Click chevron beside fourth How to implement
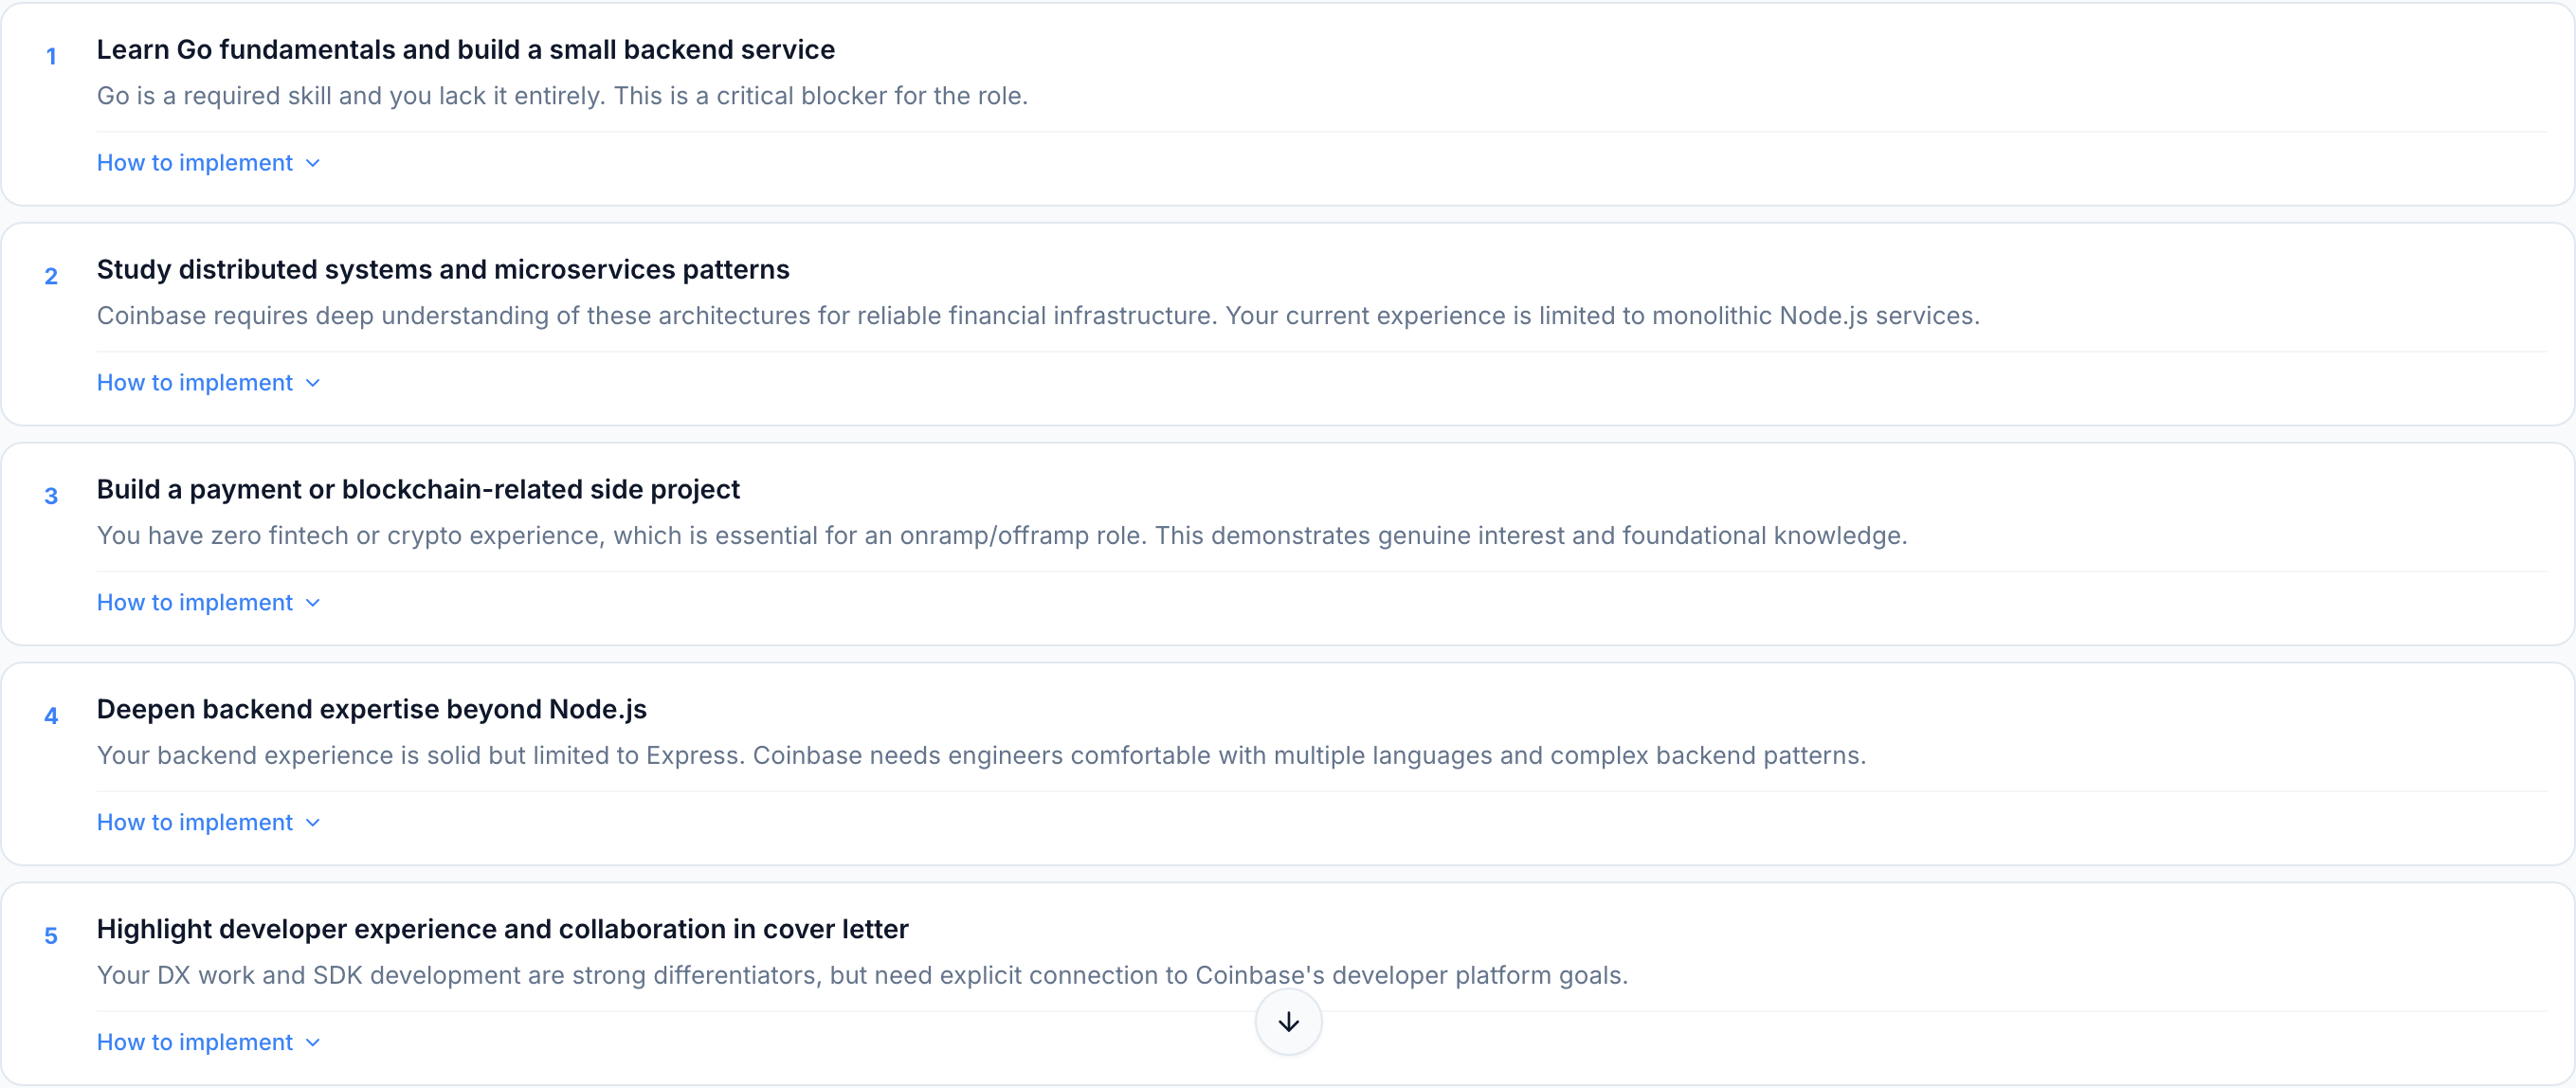This screenshot has width=2576, height=1088. point(313,823)
